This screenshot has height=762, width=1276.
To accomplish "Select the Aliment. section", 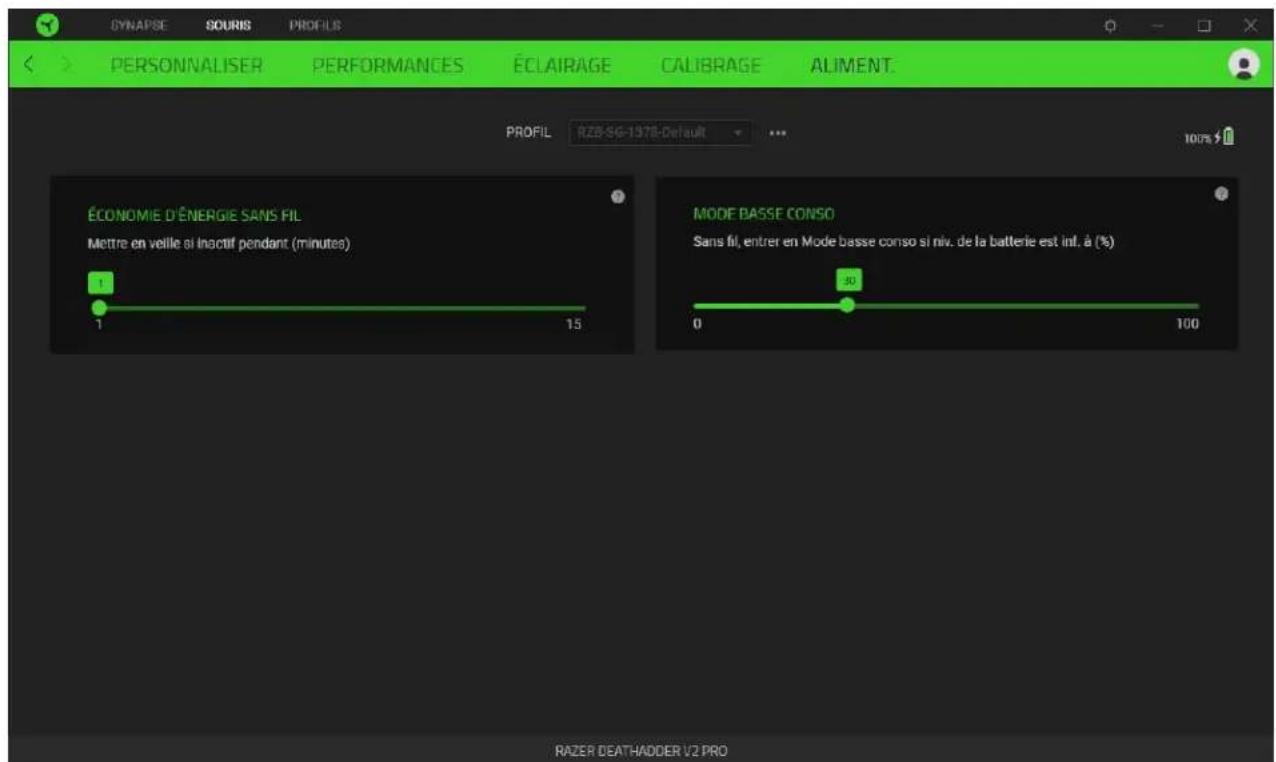I will [853, 66].
